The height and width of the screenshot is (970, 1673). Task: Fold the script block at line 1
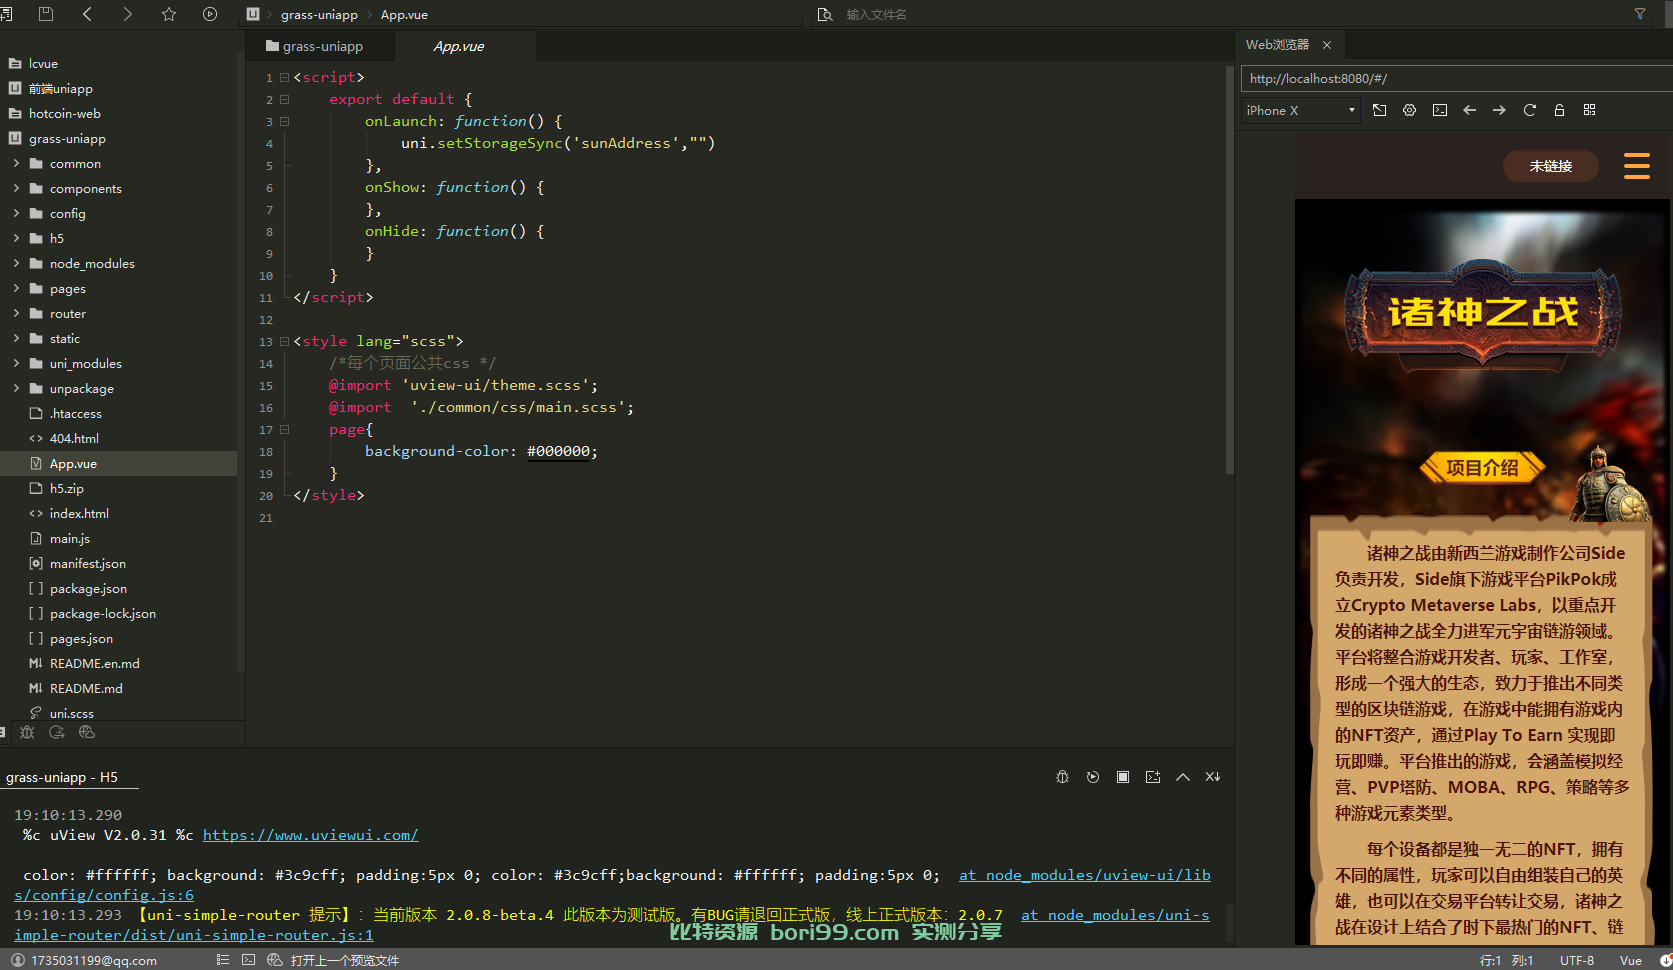point(285,77)
